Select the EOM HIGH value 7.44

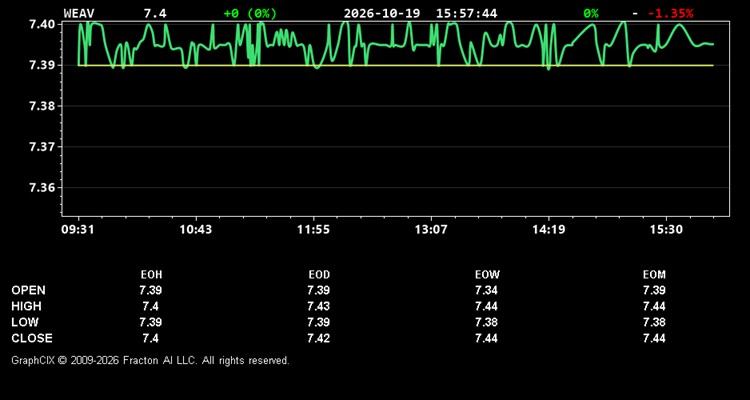click(654, 306)
